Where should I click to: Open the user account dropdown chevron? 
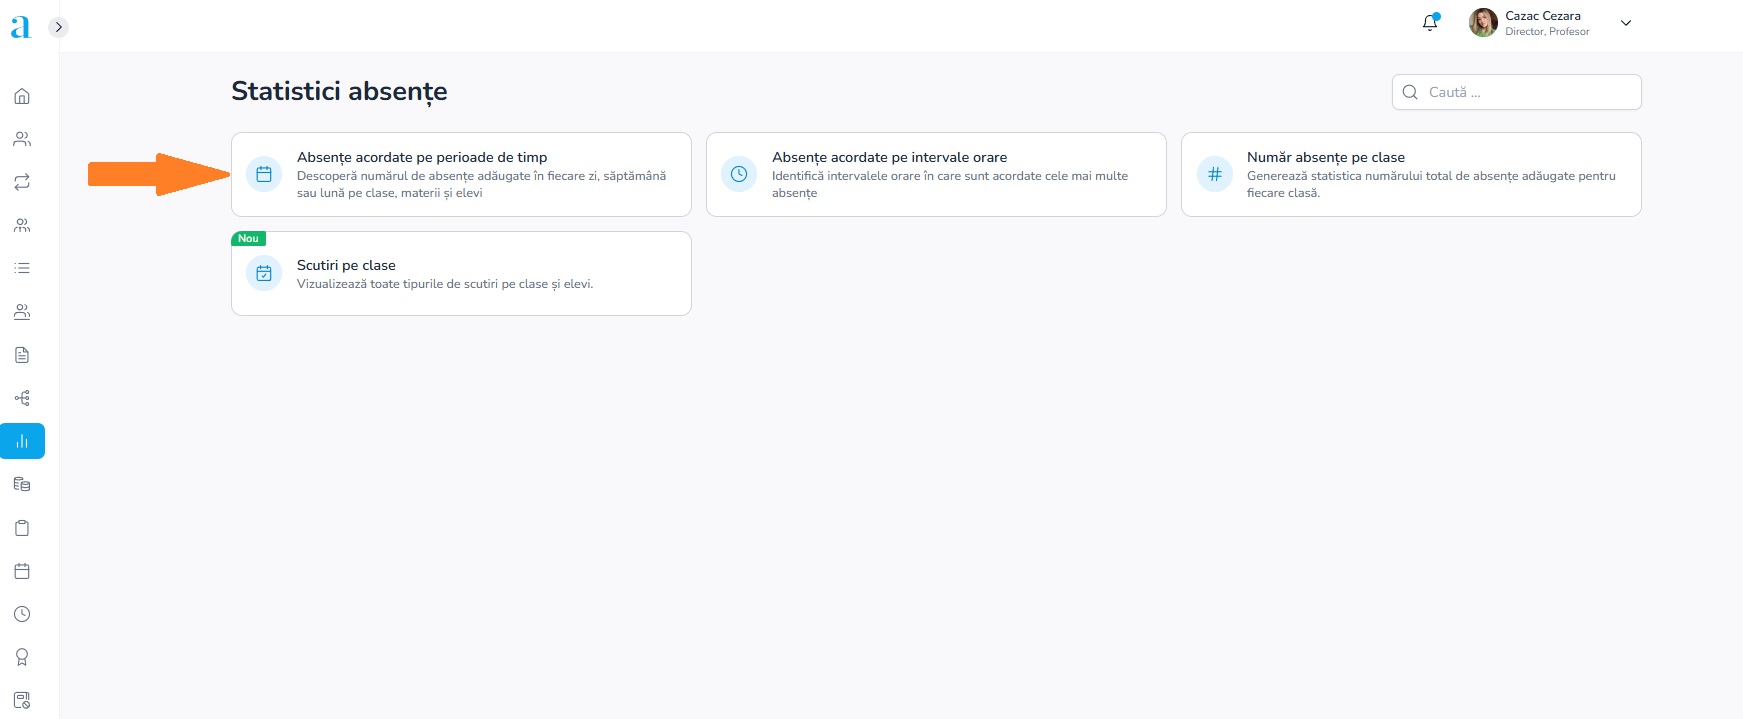point(1626,23)
